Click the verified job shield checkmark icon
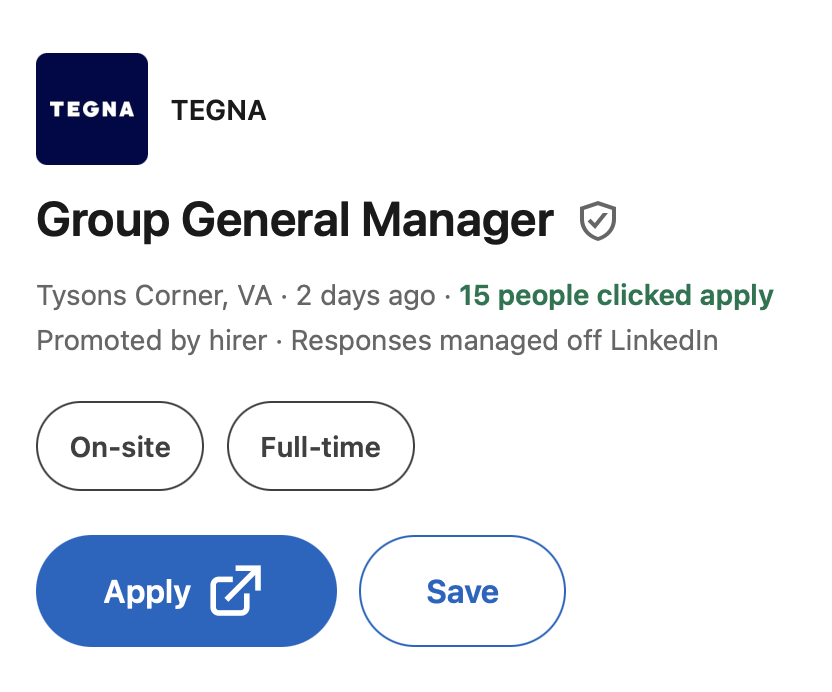 click(597, 221)
